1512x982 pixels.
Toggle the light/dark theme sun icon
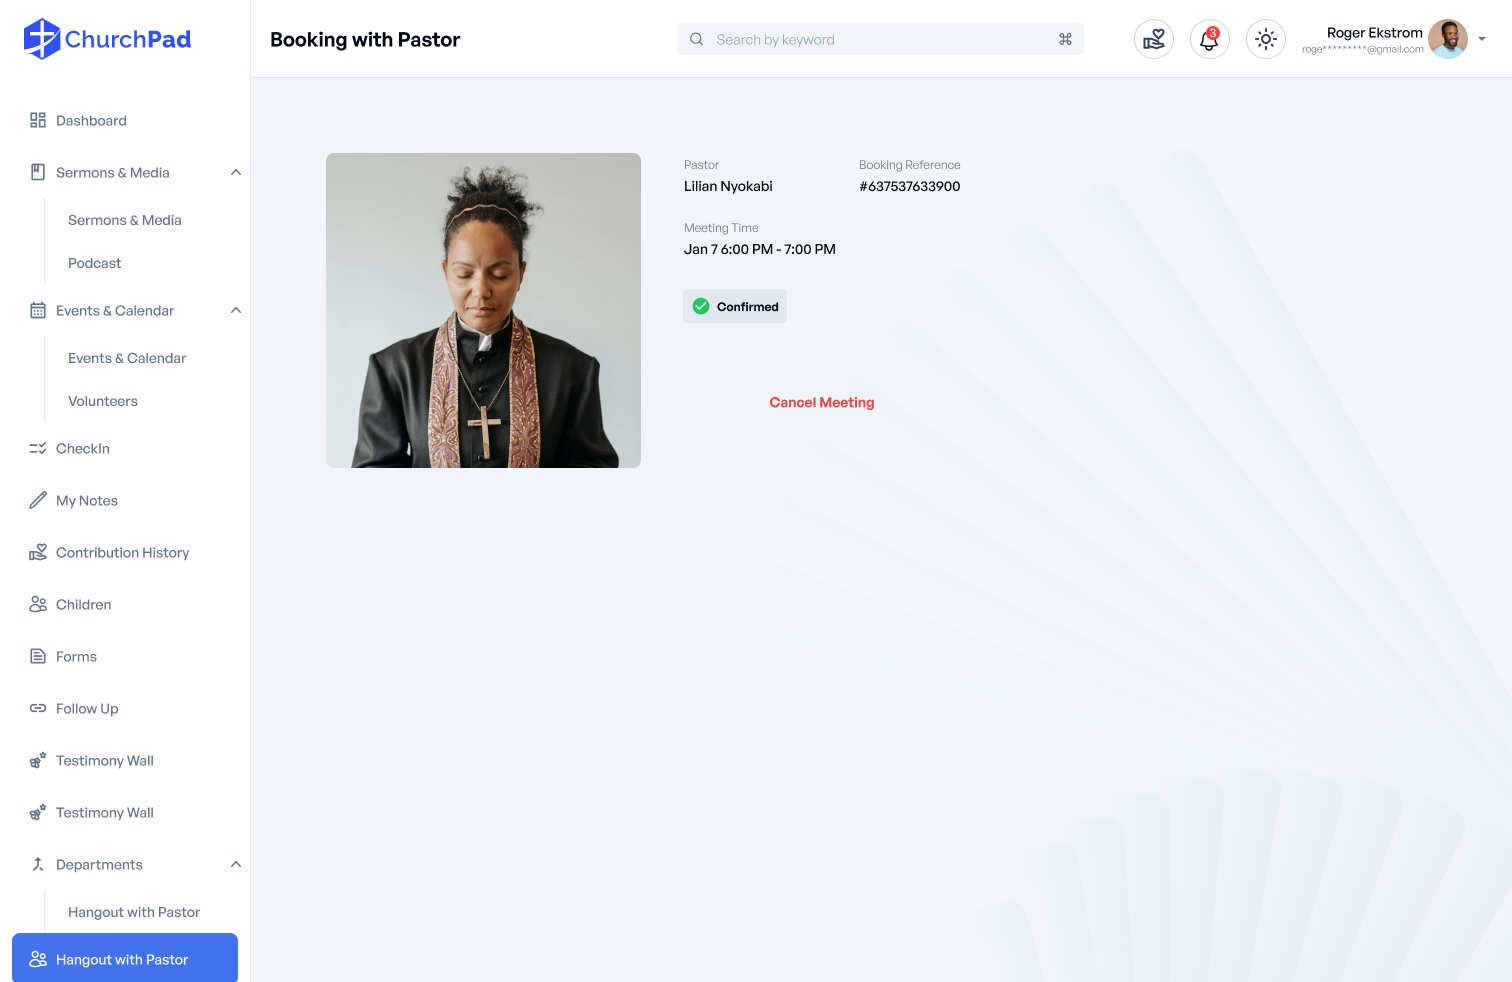(1265, 39)
